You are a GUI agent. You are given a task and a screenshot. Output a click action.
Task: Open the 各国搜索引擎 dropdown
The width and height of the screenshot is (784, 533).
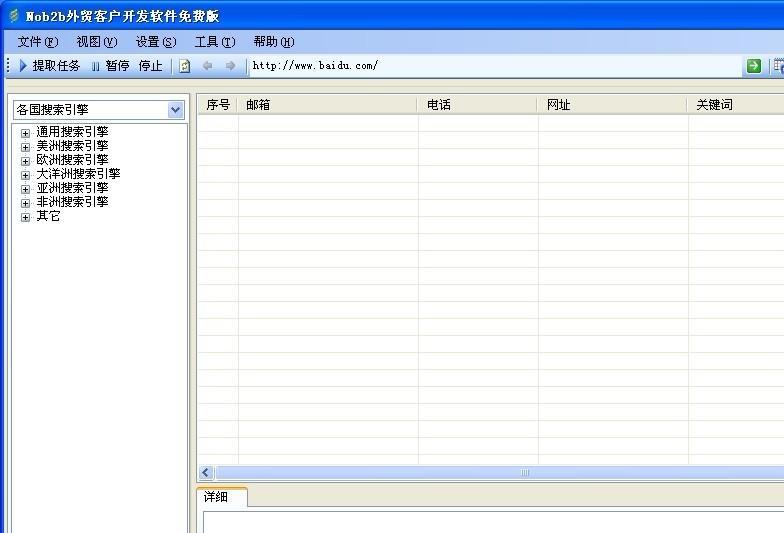coord(176,110)
